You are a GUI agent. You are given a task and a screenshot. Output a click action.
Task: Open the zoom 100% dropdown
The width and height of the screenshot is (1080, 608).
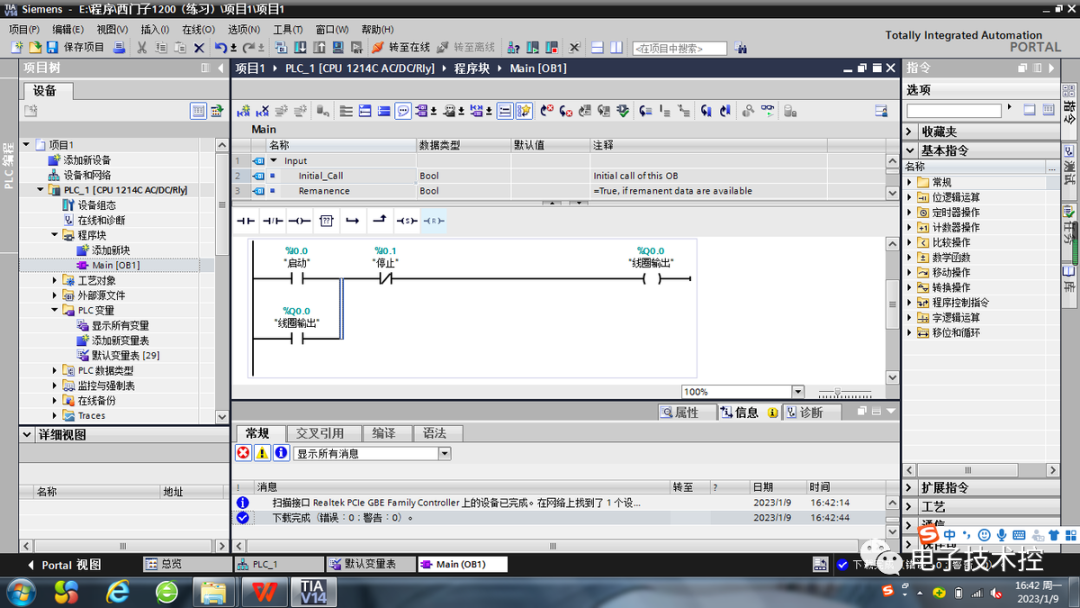(x=798, y=392)
